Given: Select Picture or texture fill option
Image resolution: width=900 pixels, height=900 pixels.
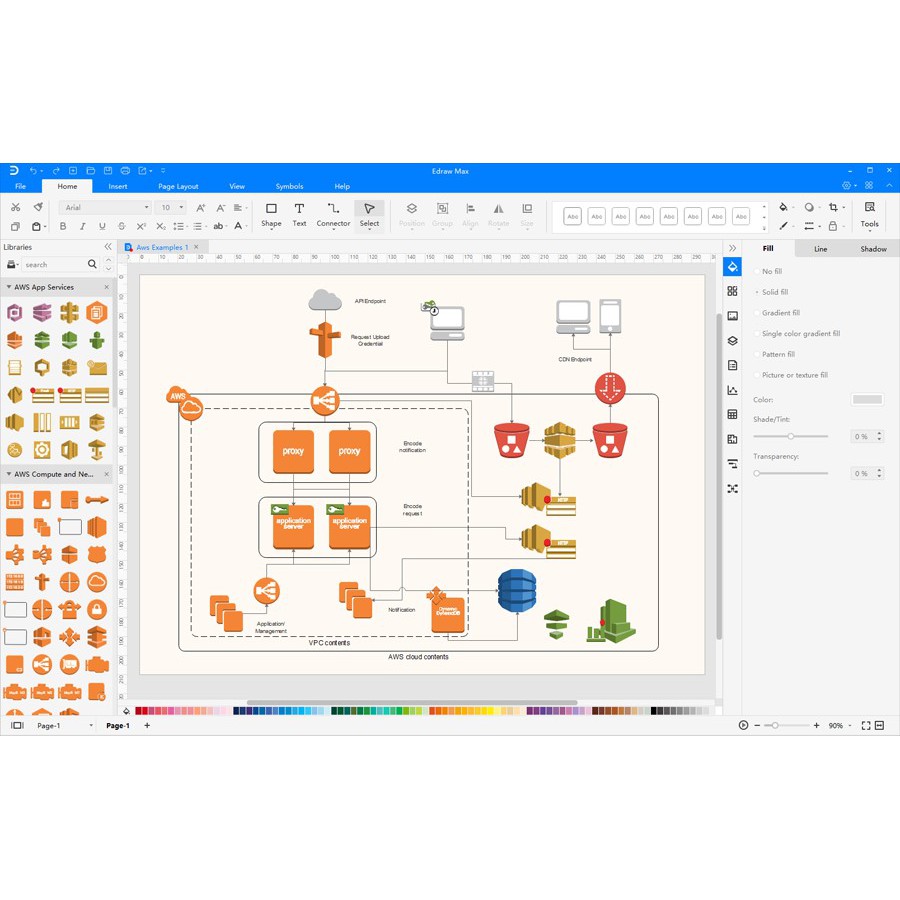Looking at the screenshot, I should click(x=792, y=375).
